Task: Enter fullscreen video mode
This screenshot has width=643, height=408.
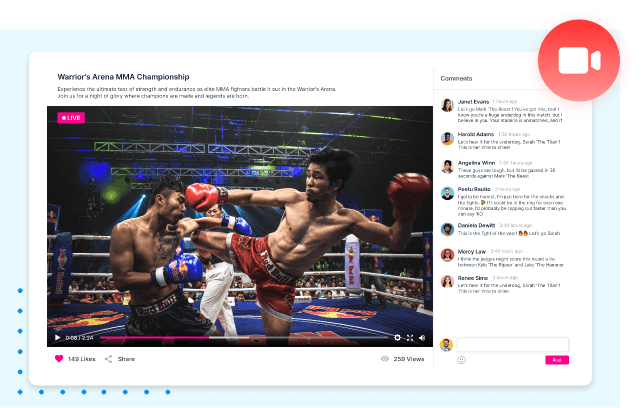Action: click(410, 338)
